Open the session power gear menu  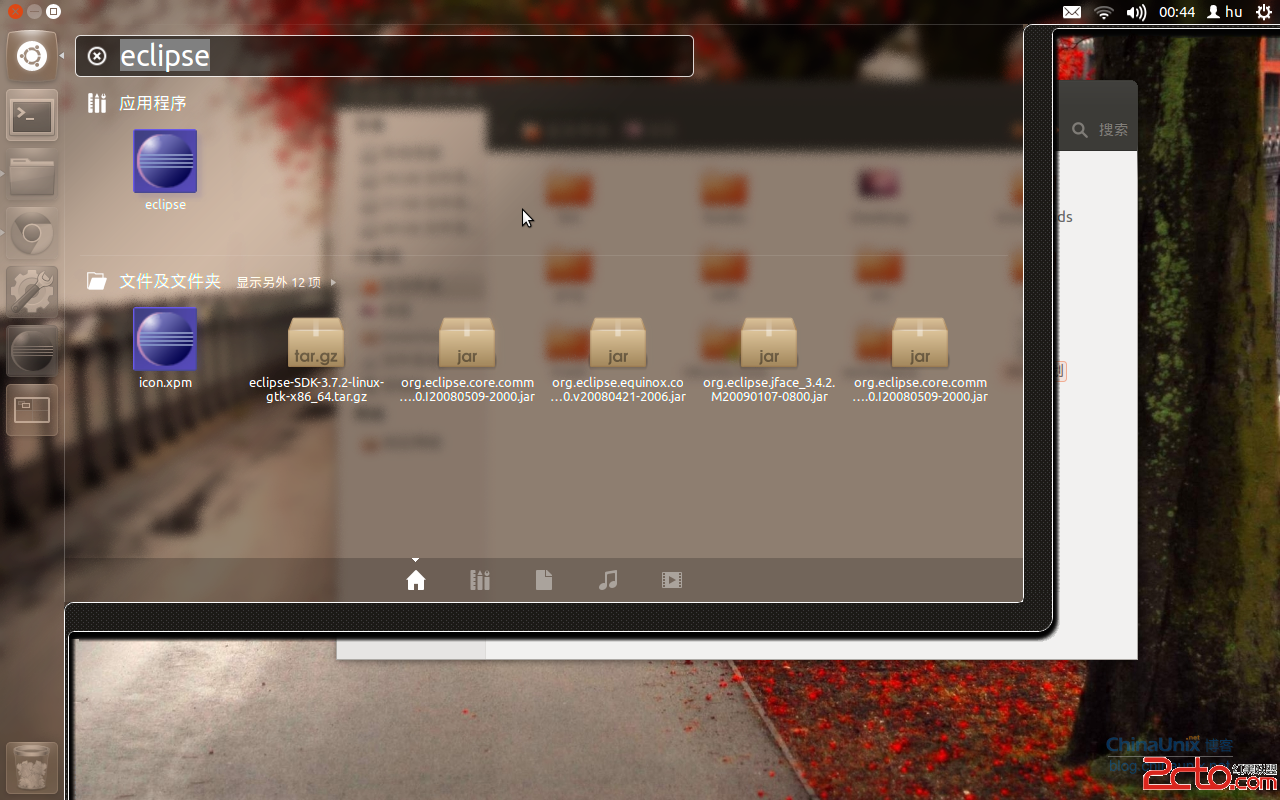[1263, 12]
